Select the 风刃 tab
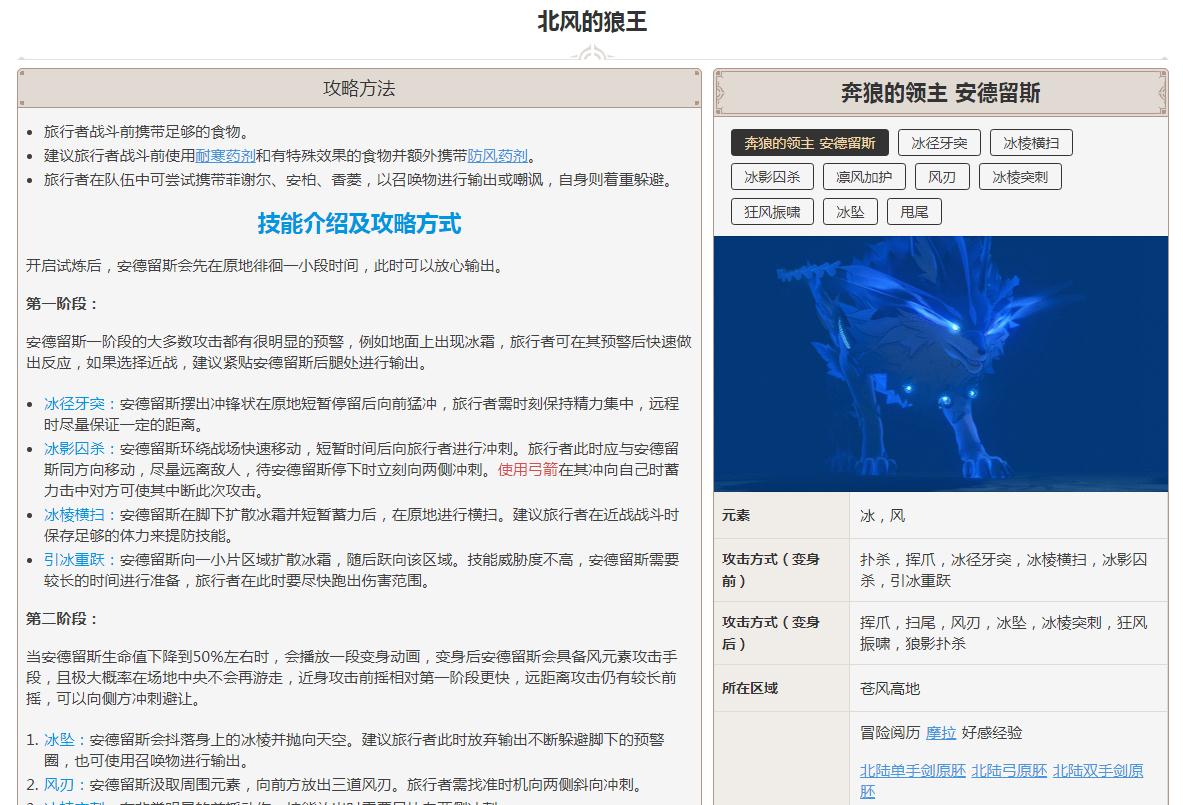This screenshot has width=1183, height=805. click(x=942, y=177)
